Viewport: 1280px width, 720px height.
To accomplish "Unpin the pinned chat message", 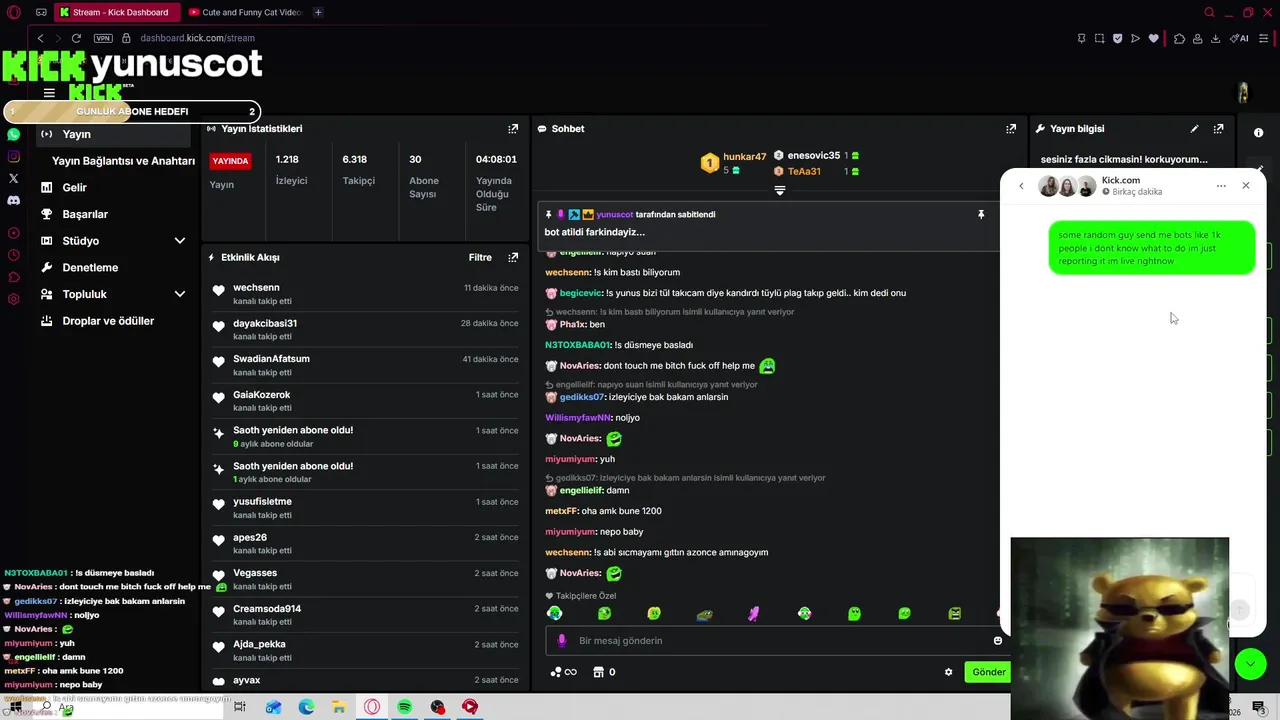I will [x=981, y=214].
